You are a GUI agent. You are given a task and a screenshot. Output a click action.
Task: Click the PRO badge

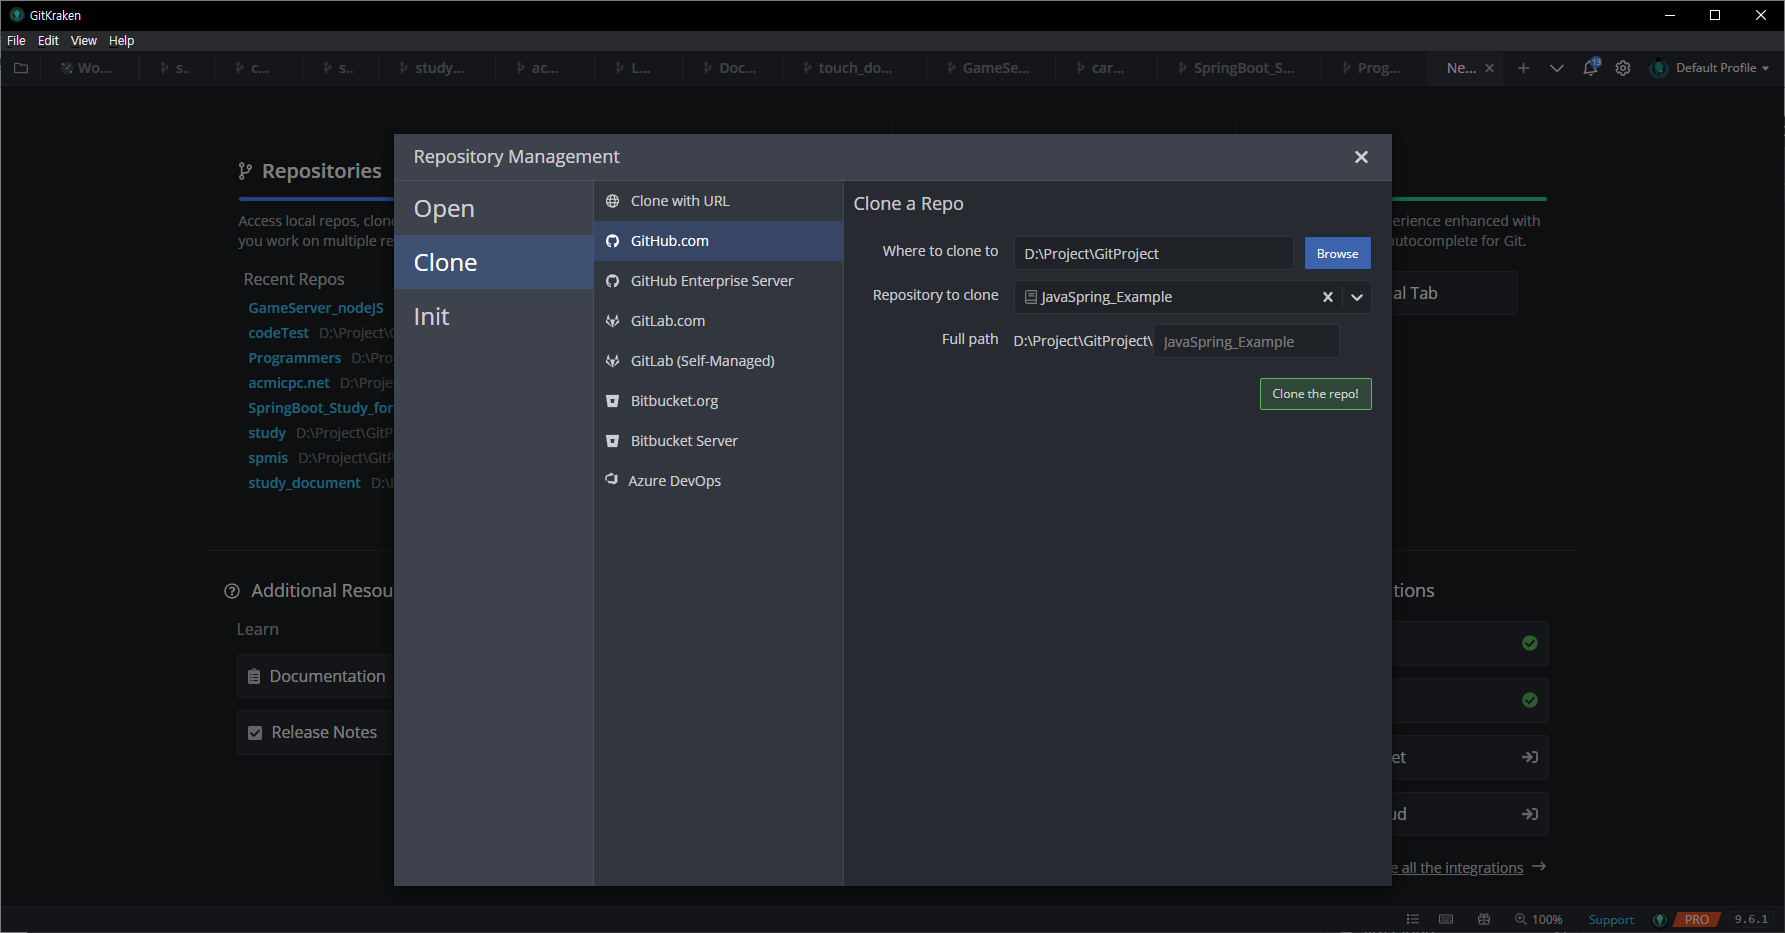point(1696,919)
